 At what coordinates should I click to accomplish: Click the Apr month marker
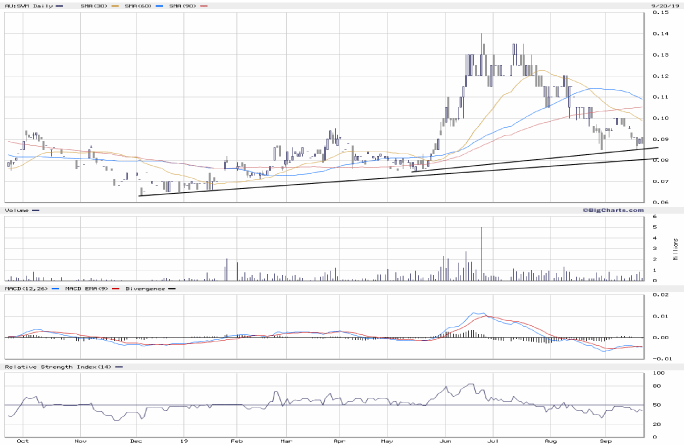pos(338,440)
